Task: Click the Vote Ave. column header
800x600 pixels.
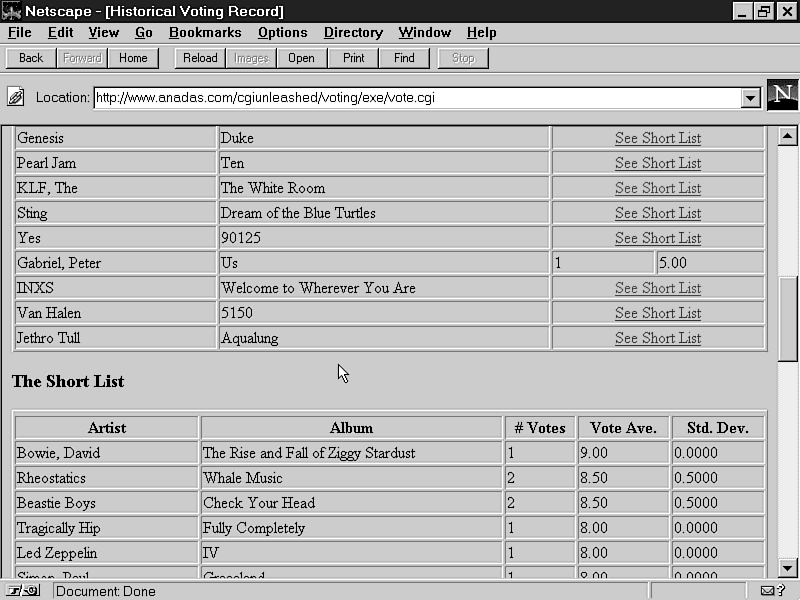Action: point(623,428)
